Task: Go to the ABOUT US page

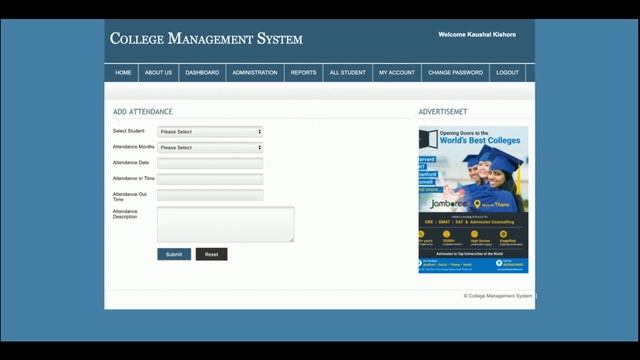Action: [x=158, y=73]
